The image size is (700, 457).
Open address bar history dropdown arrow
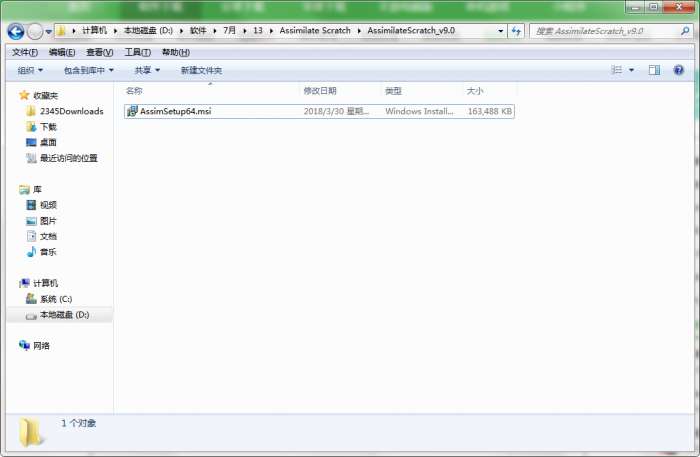point(500,31)
